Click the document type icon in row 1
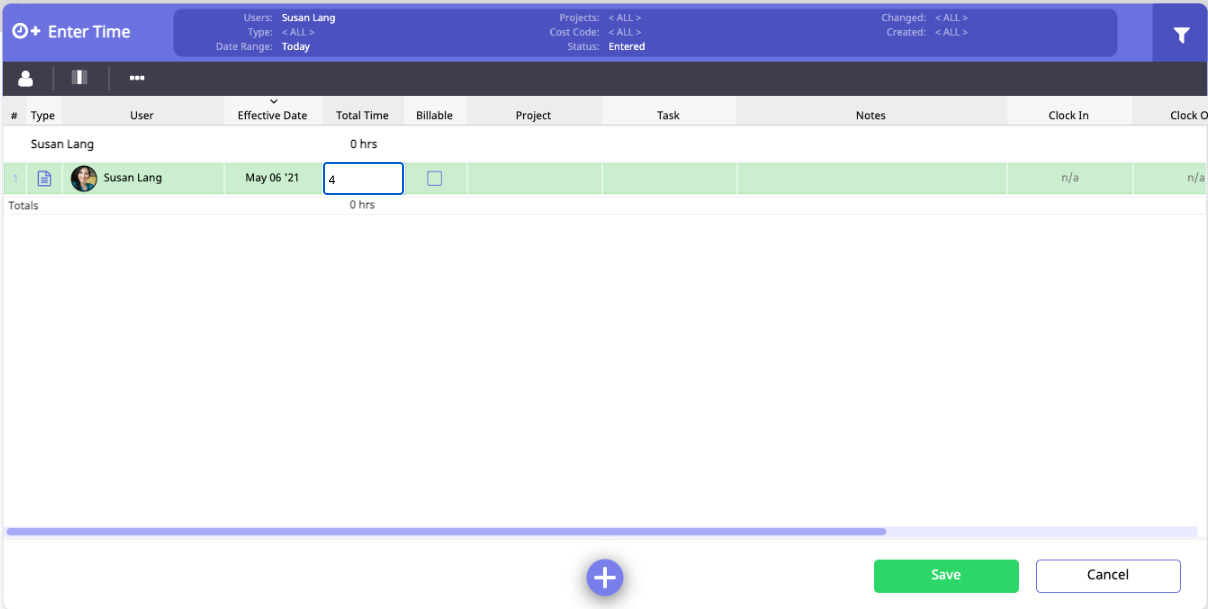The image size is (1208, 609). tap(44, 179)
